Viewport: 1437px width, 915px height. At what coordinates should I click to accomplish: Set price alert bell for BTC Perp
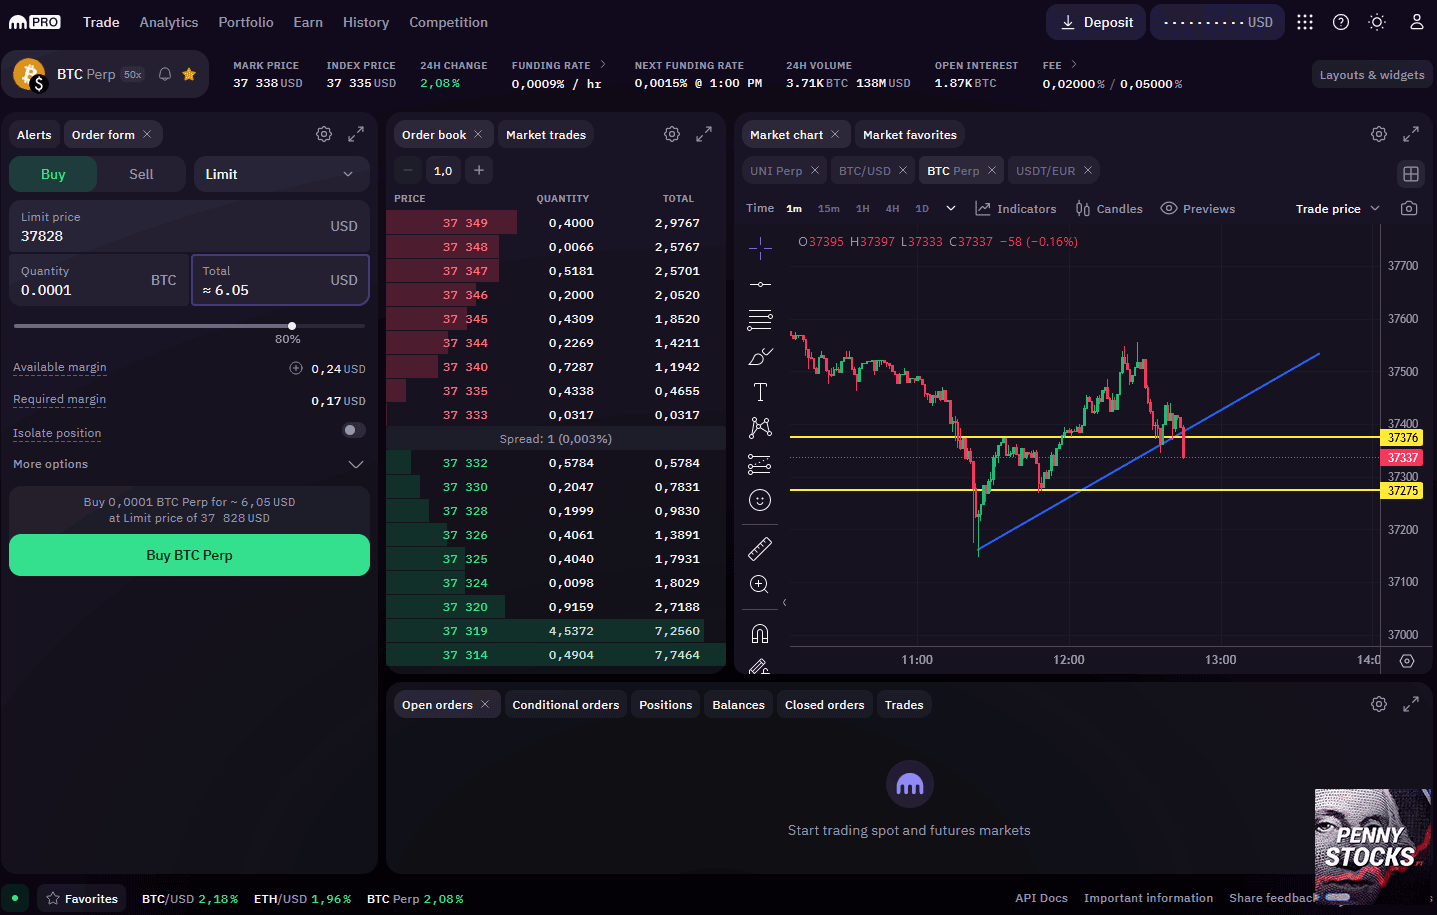pos(165,74)
